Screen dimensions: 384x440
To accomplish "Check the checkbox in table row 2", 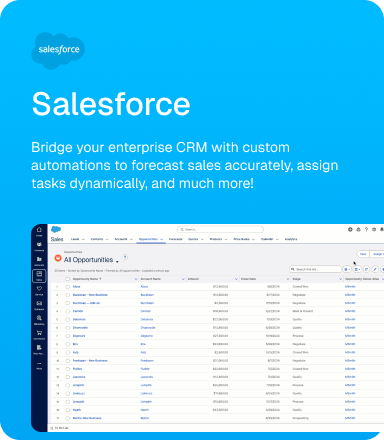I will tap(67, 295).
